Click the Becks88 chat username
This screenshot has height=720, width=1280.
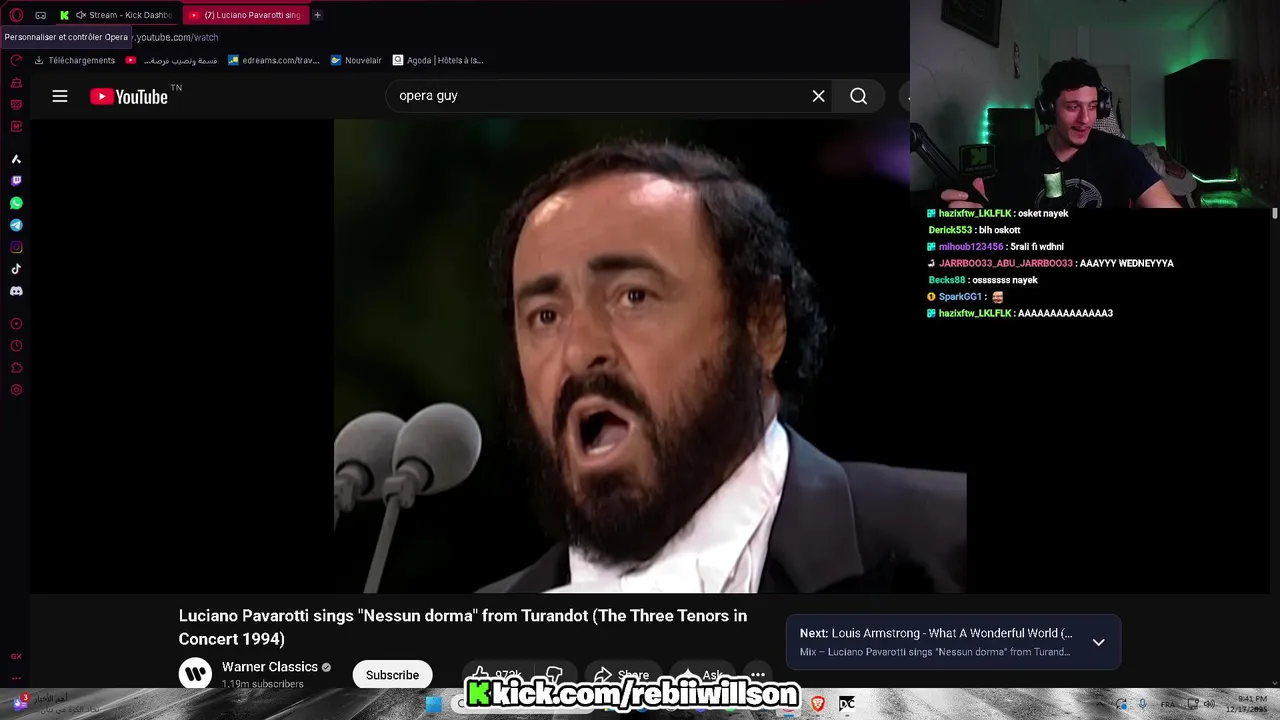point(947,280)
